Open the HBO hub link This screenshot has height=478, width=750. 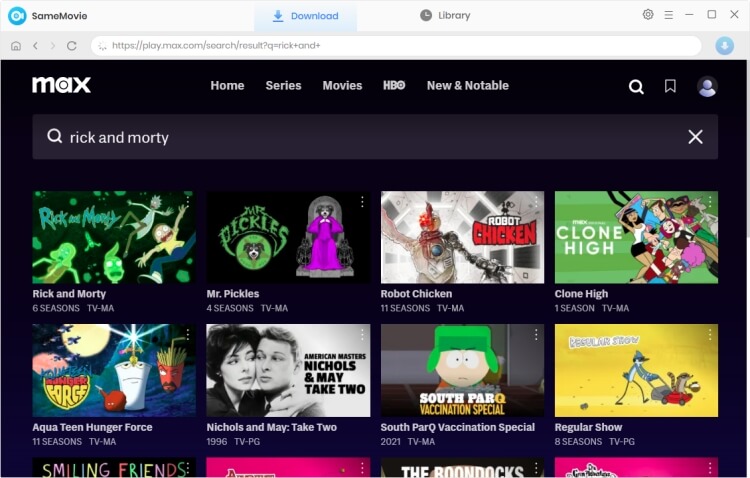click(394, 85)
